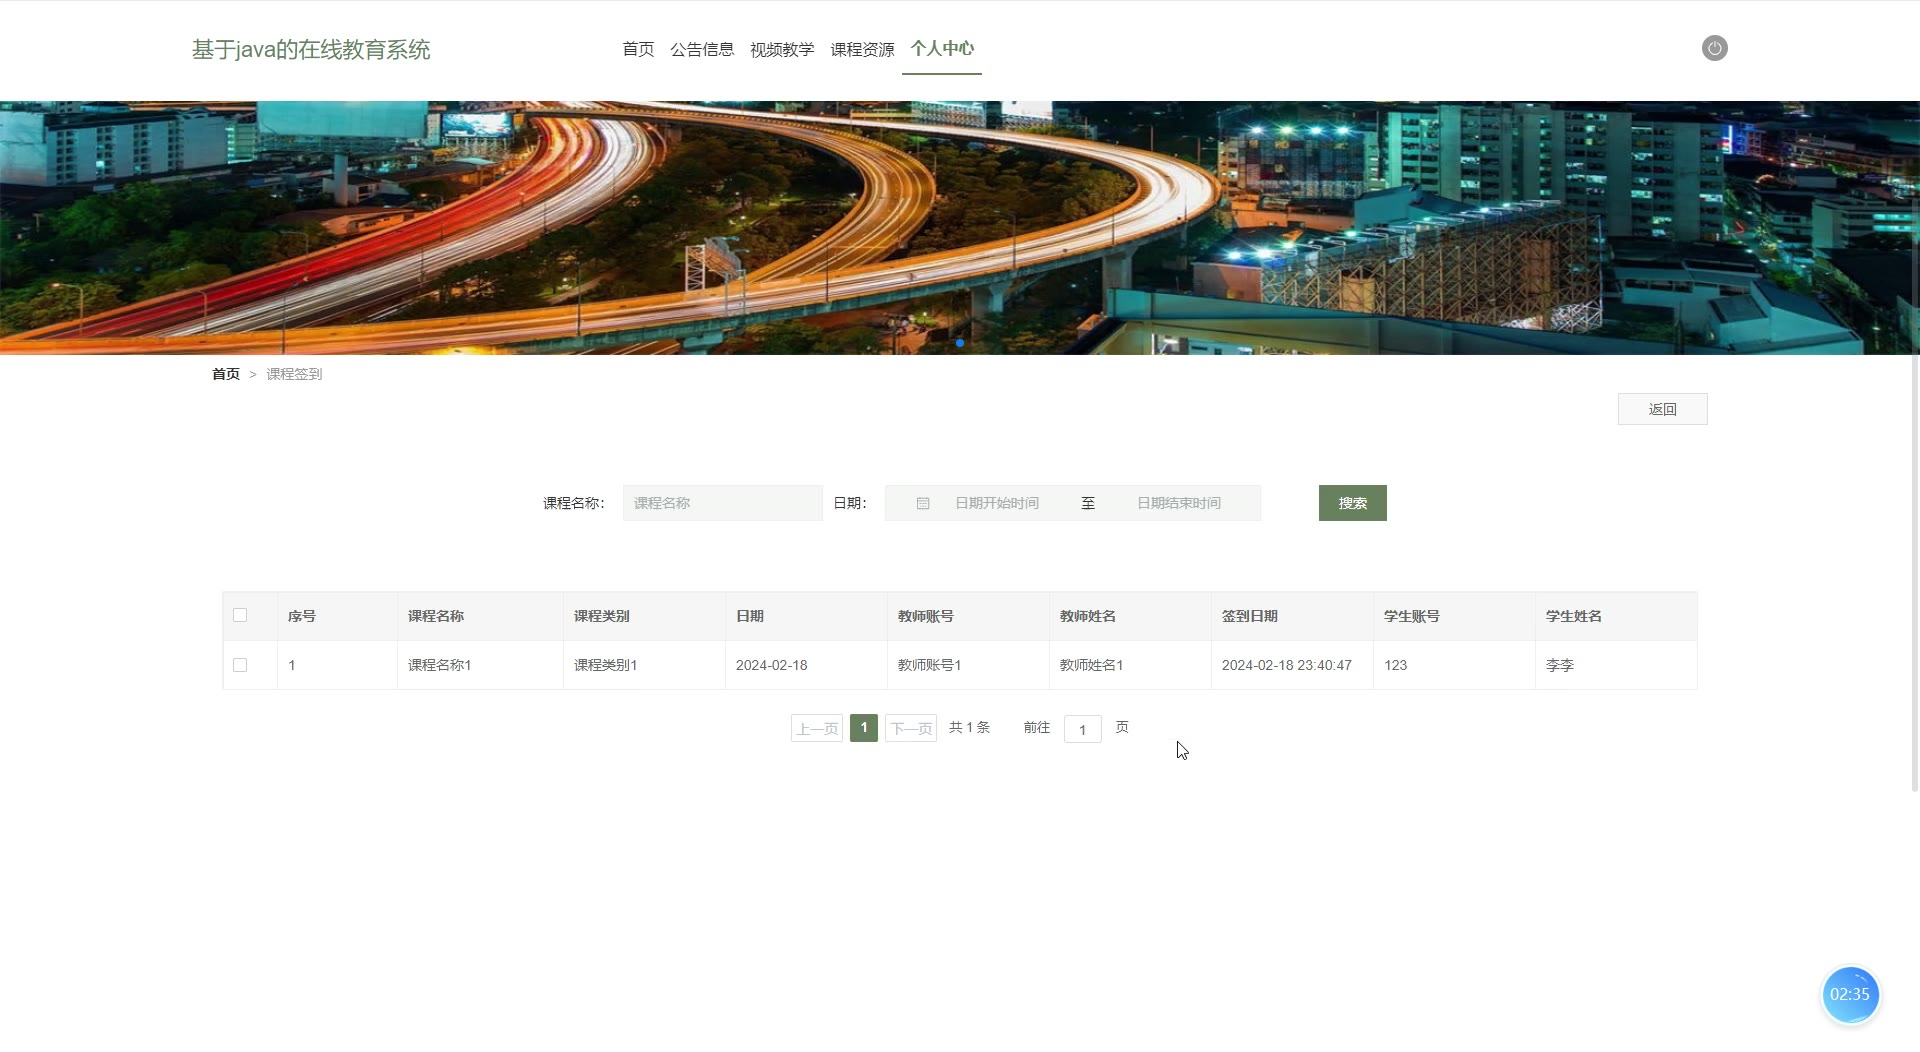The image size is (1920, 1052).
Task: Toggle the select-all header checkbox
Action: [240, 615]
